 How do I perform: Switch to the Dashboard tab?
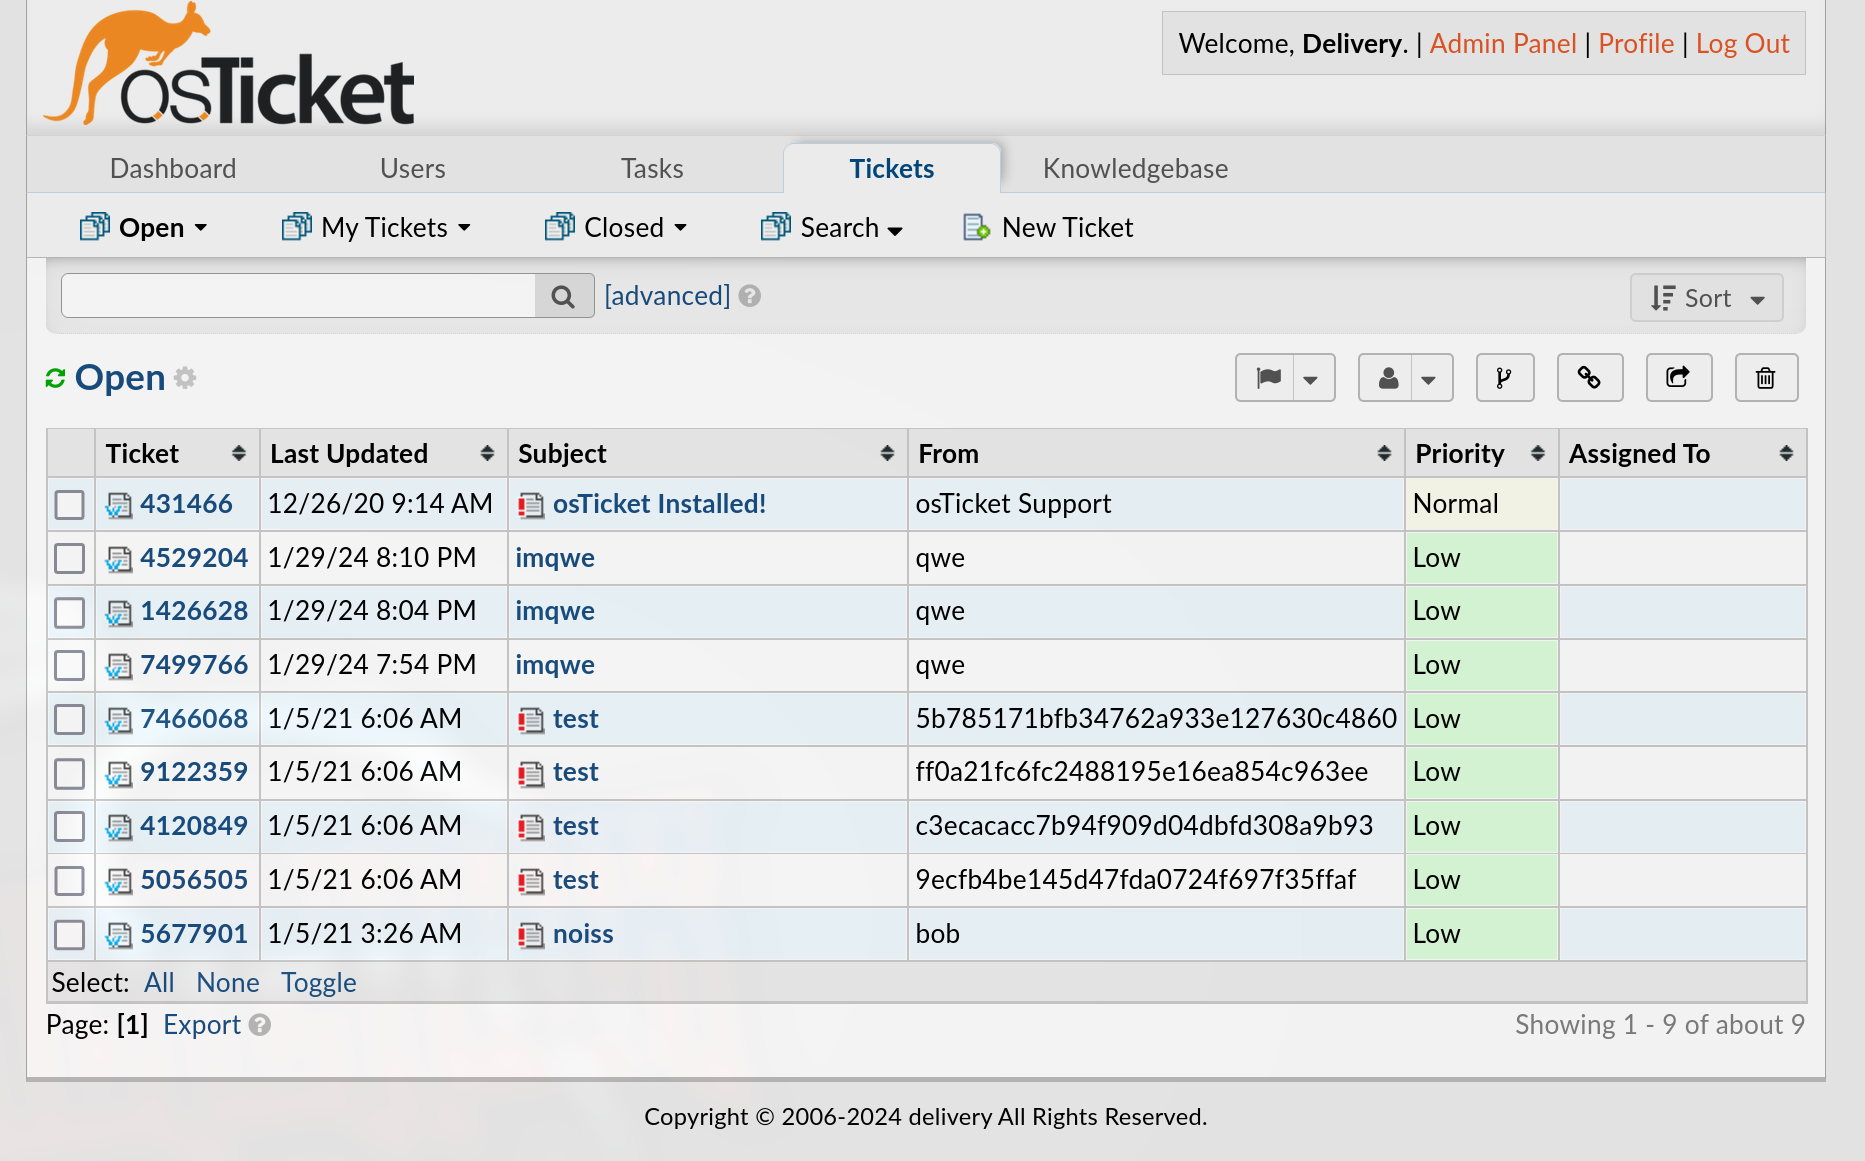pyautogui.click(x=173, y=168)
